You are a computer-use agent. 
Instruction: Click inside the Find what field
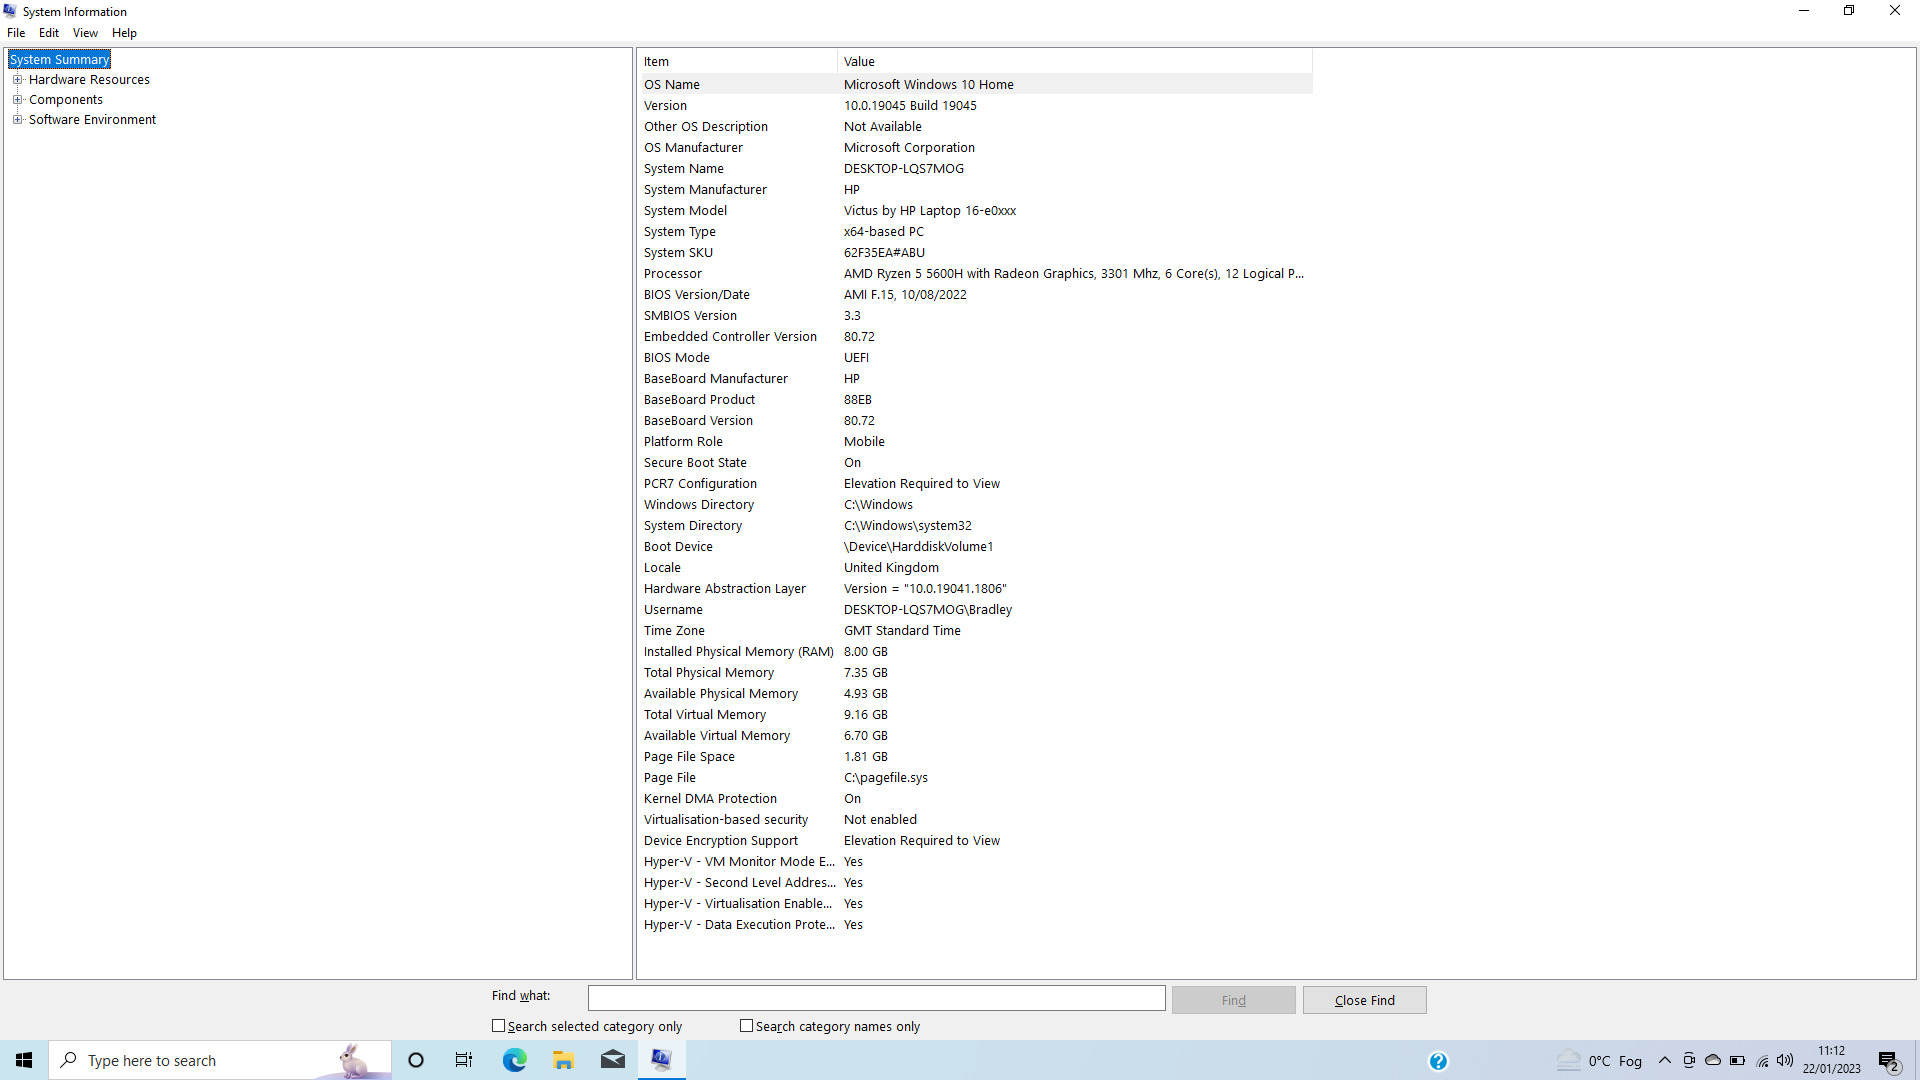875,998
